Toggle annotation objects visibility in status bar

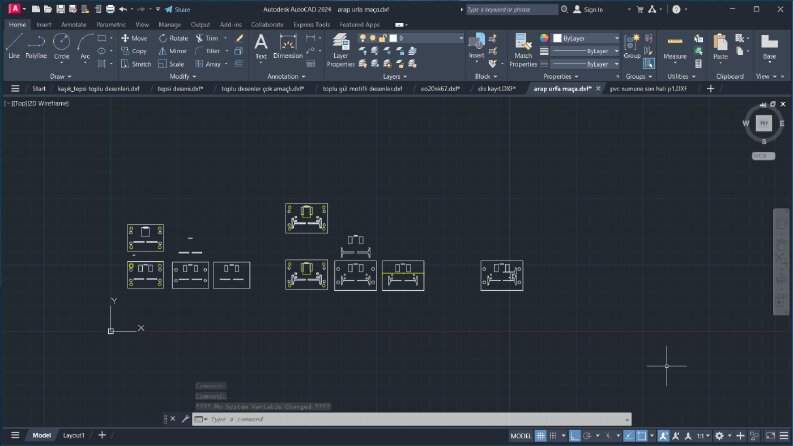click(664, 435)
